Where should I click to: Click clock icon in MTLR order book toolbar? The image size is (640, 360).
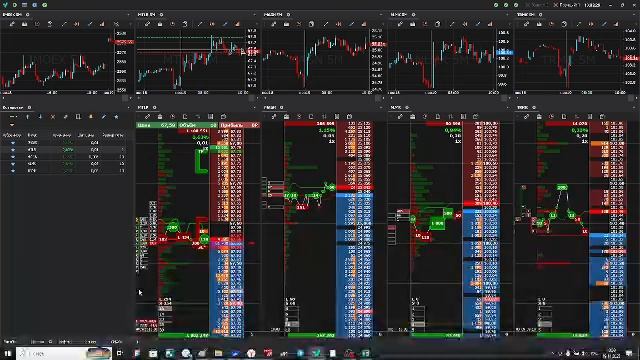[x=172, y=117]
